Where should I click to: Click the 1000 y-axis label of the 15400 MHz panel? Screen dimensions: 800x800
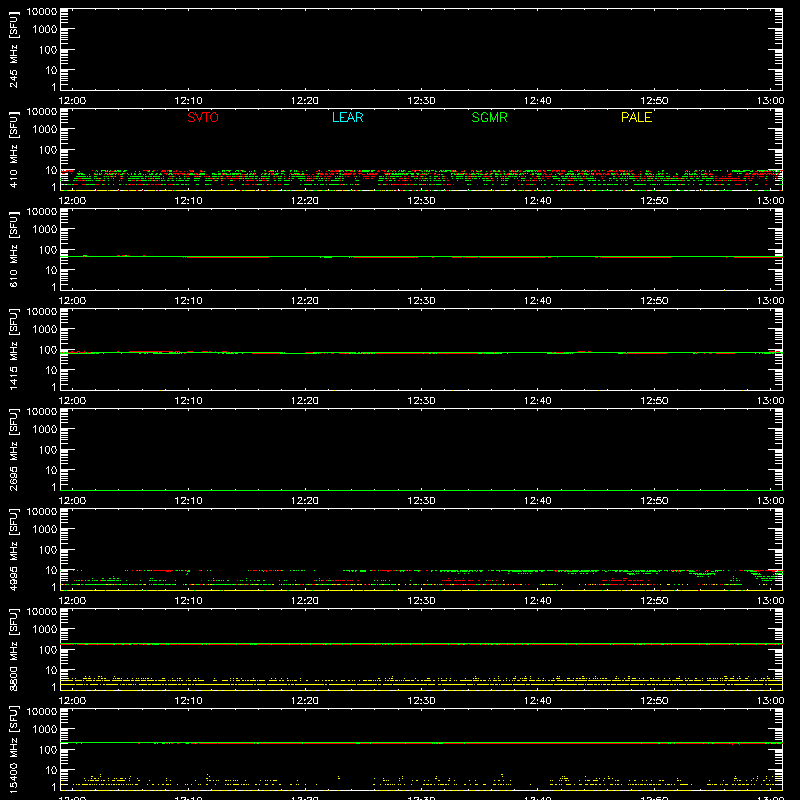point(45,730)
